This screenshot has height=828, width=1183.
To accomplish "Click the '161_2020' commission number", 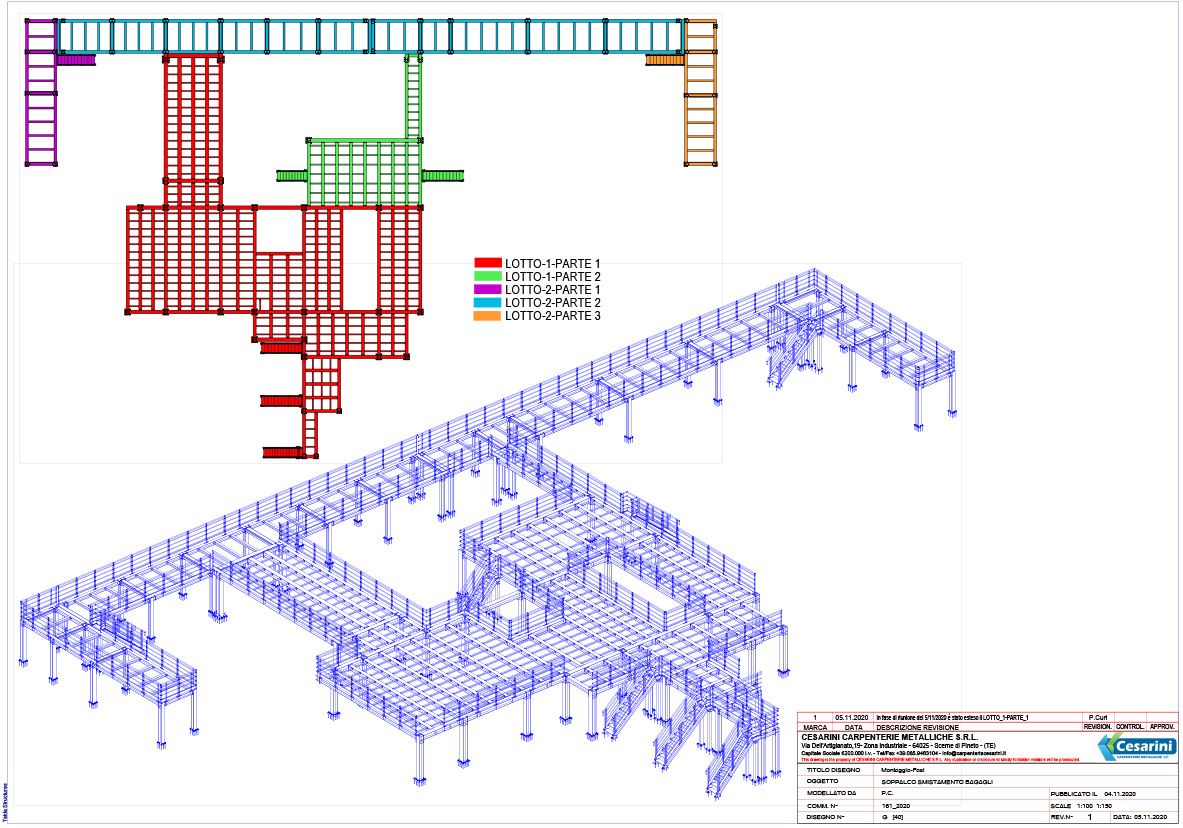I will pos(896,806).
